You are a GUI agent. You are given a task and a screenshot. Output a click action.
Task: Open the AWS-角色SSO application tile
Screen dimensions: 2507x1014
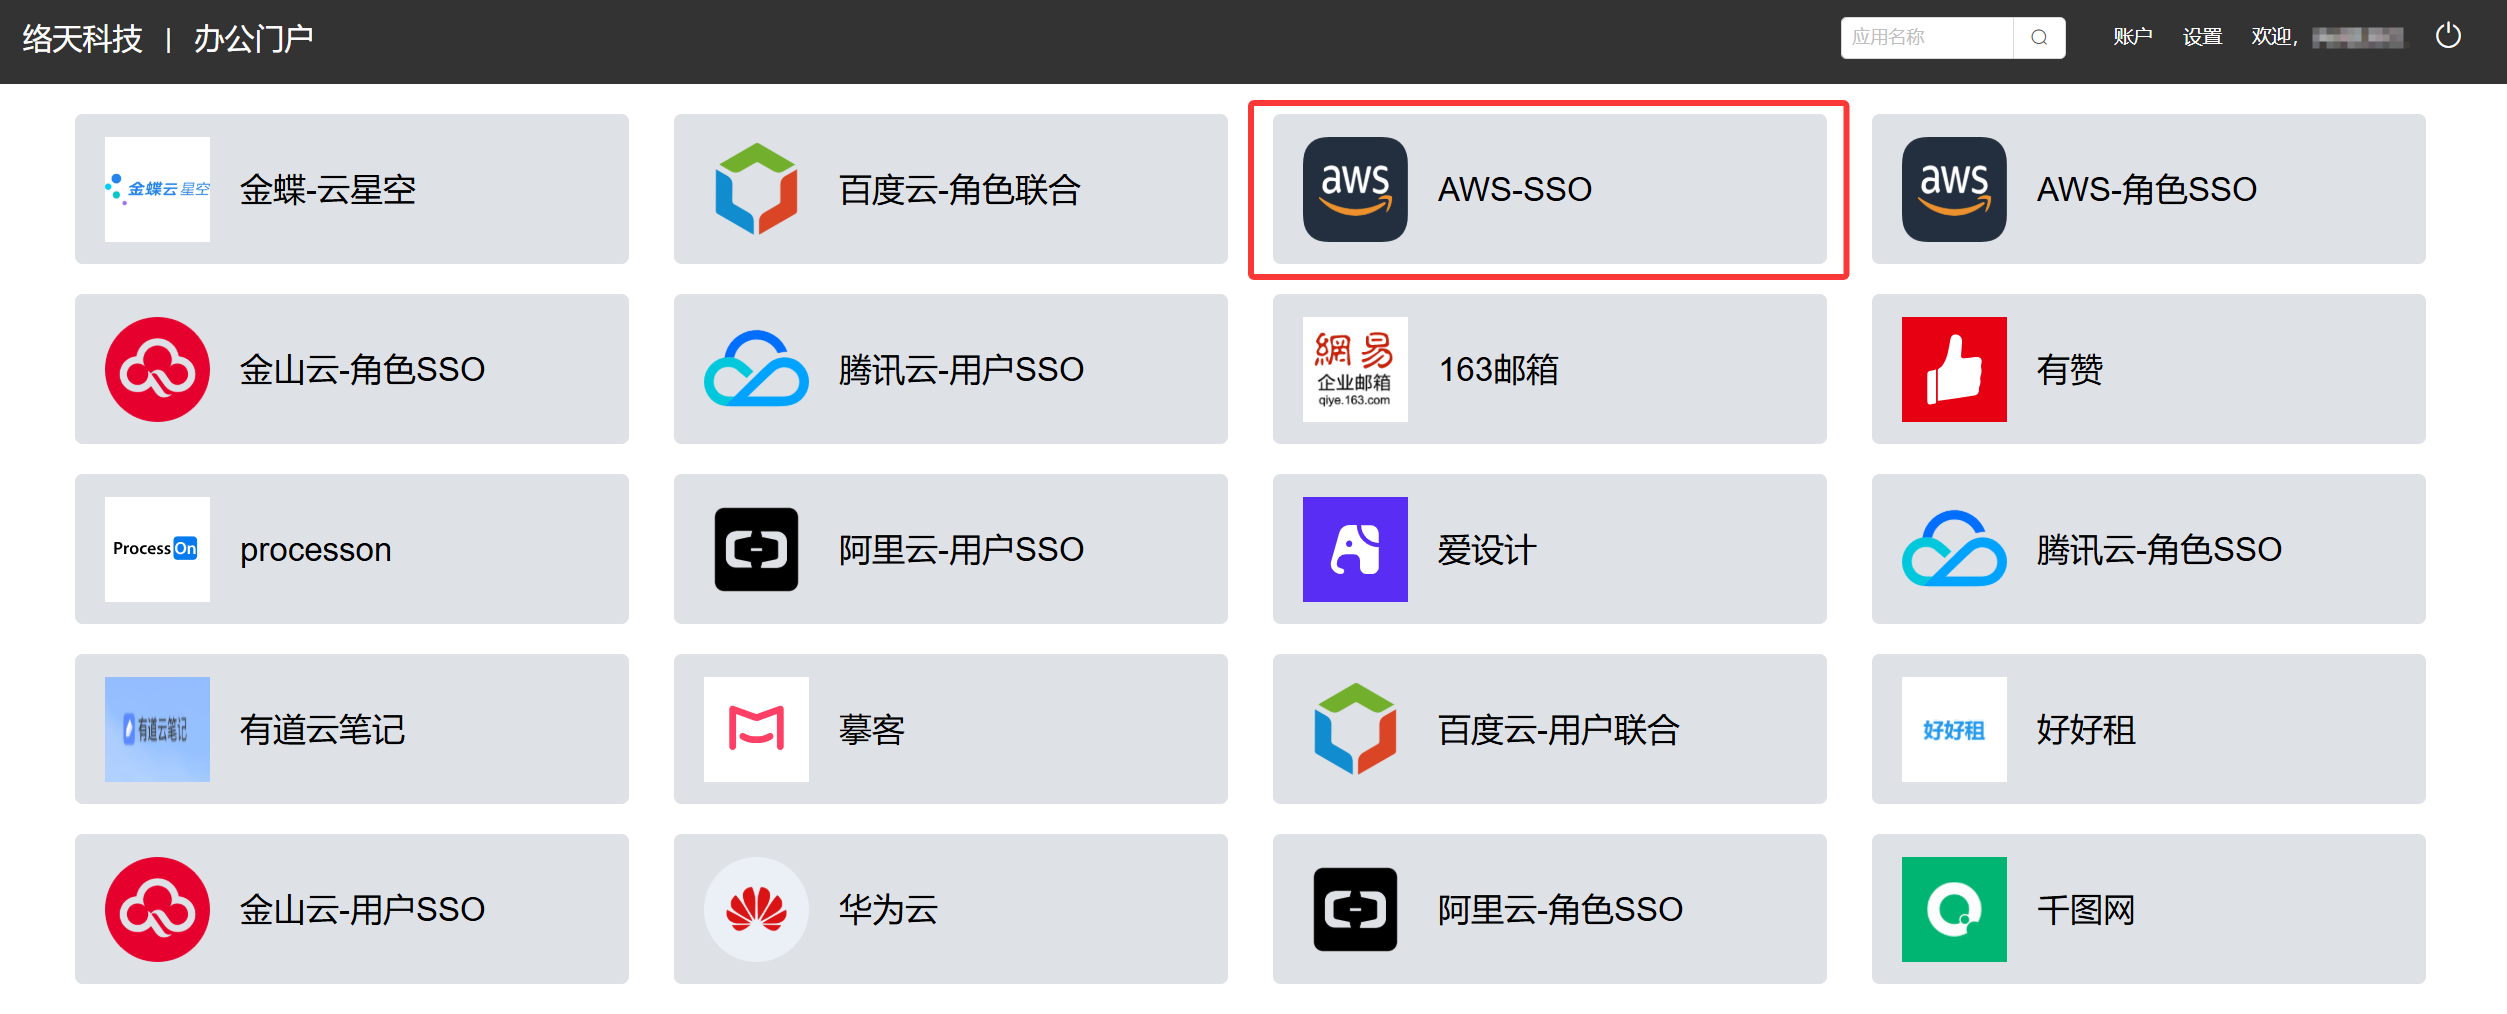(2148, 189)
